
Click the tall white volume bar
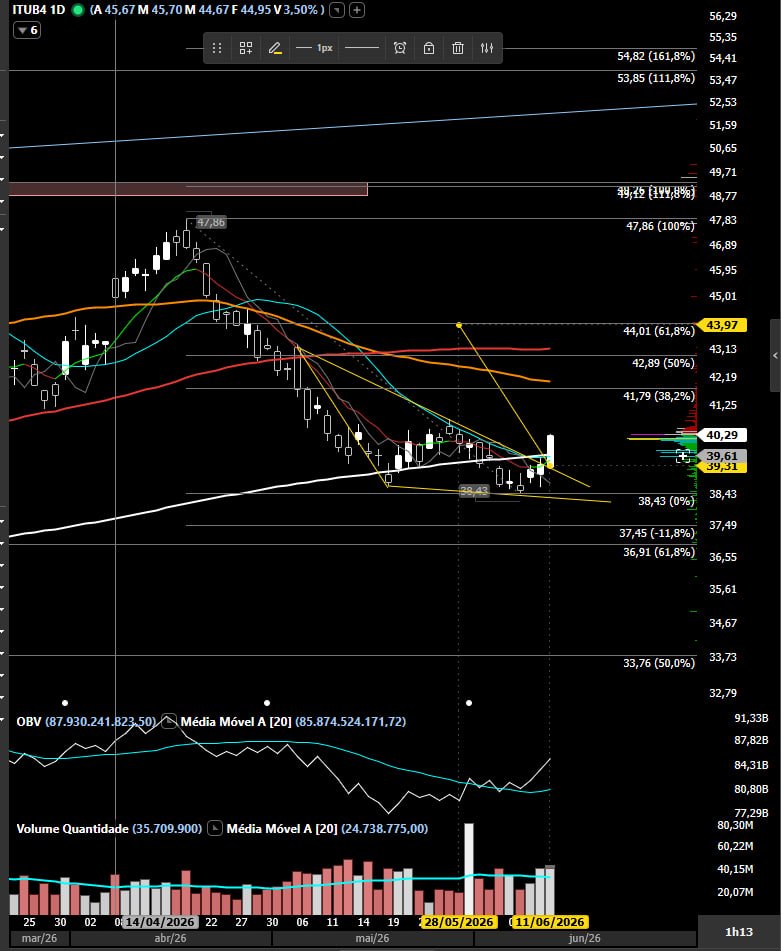point(469,869)
